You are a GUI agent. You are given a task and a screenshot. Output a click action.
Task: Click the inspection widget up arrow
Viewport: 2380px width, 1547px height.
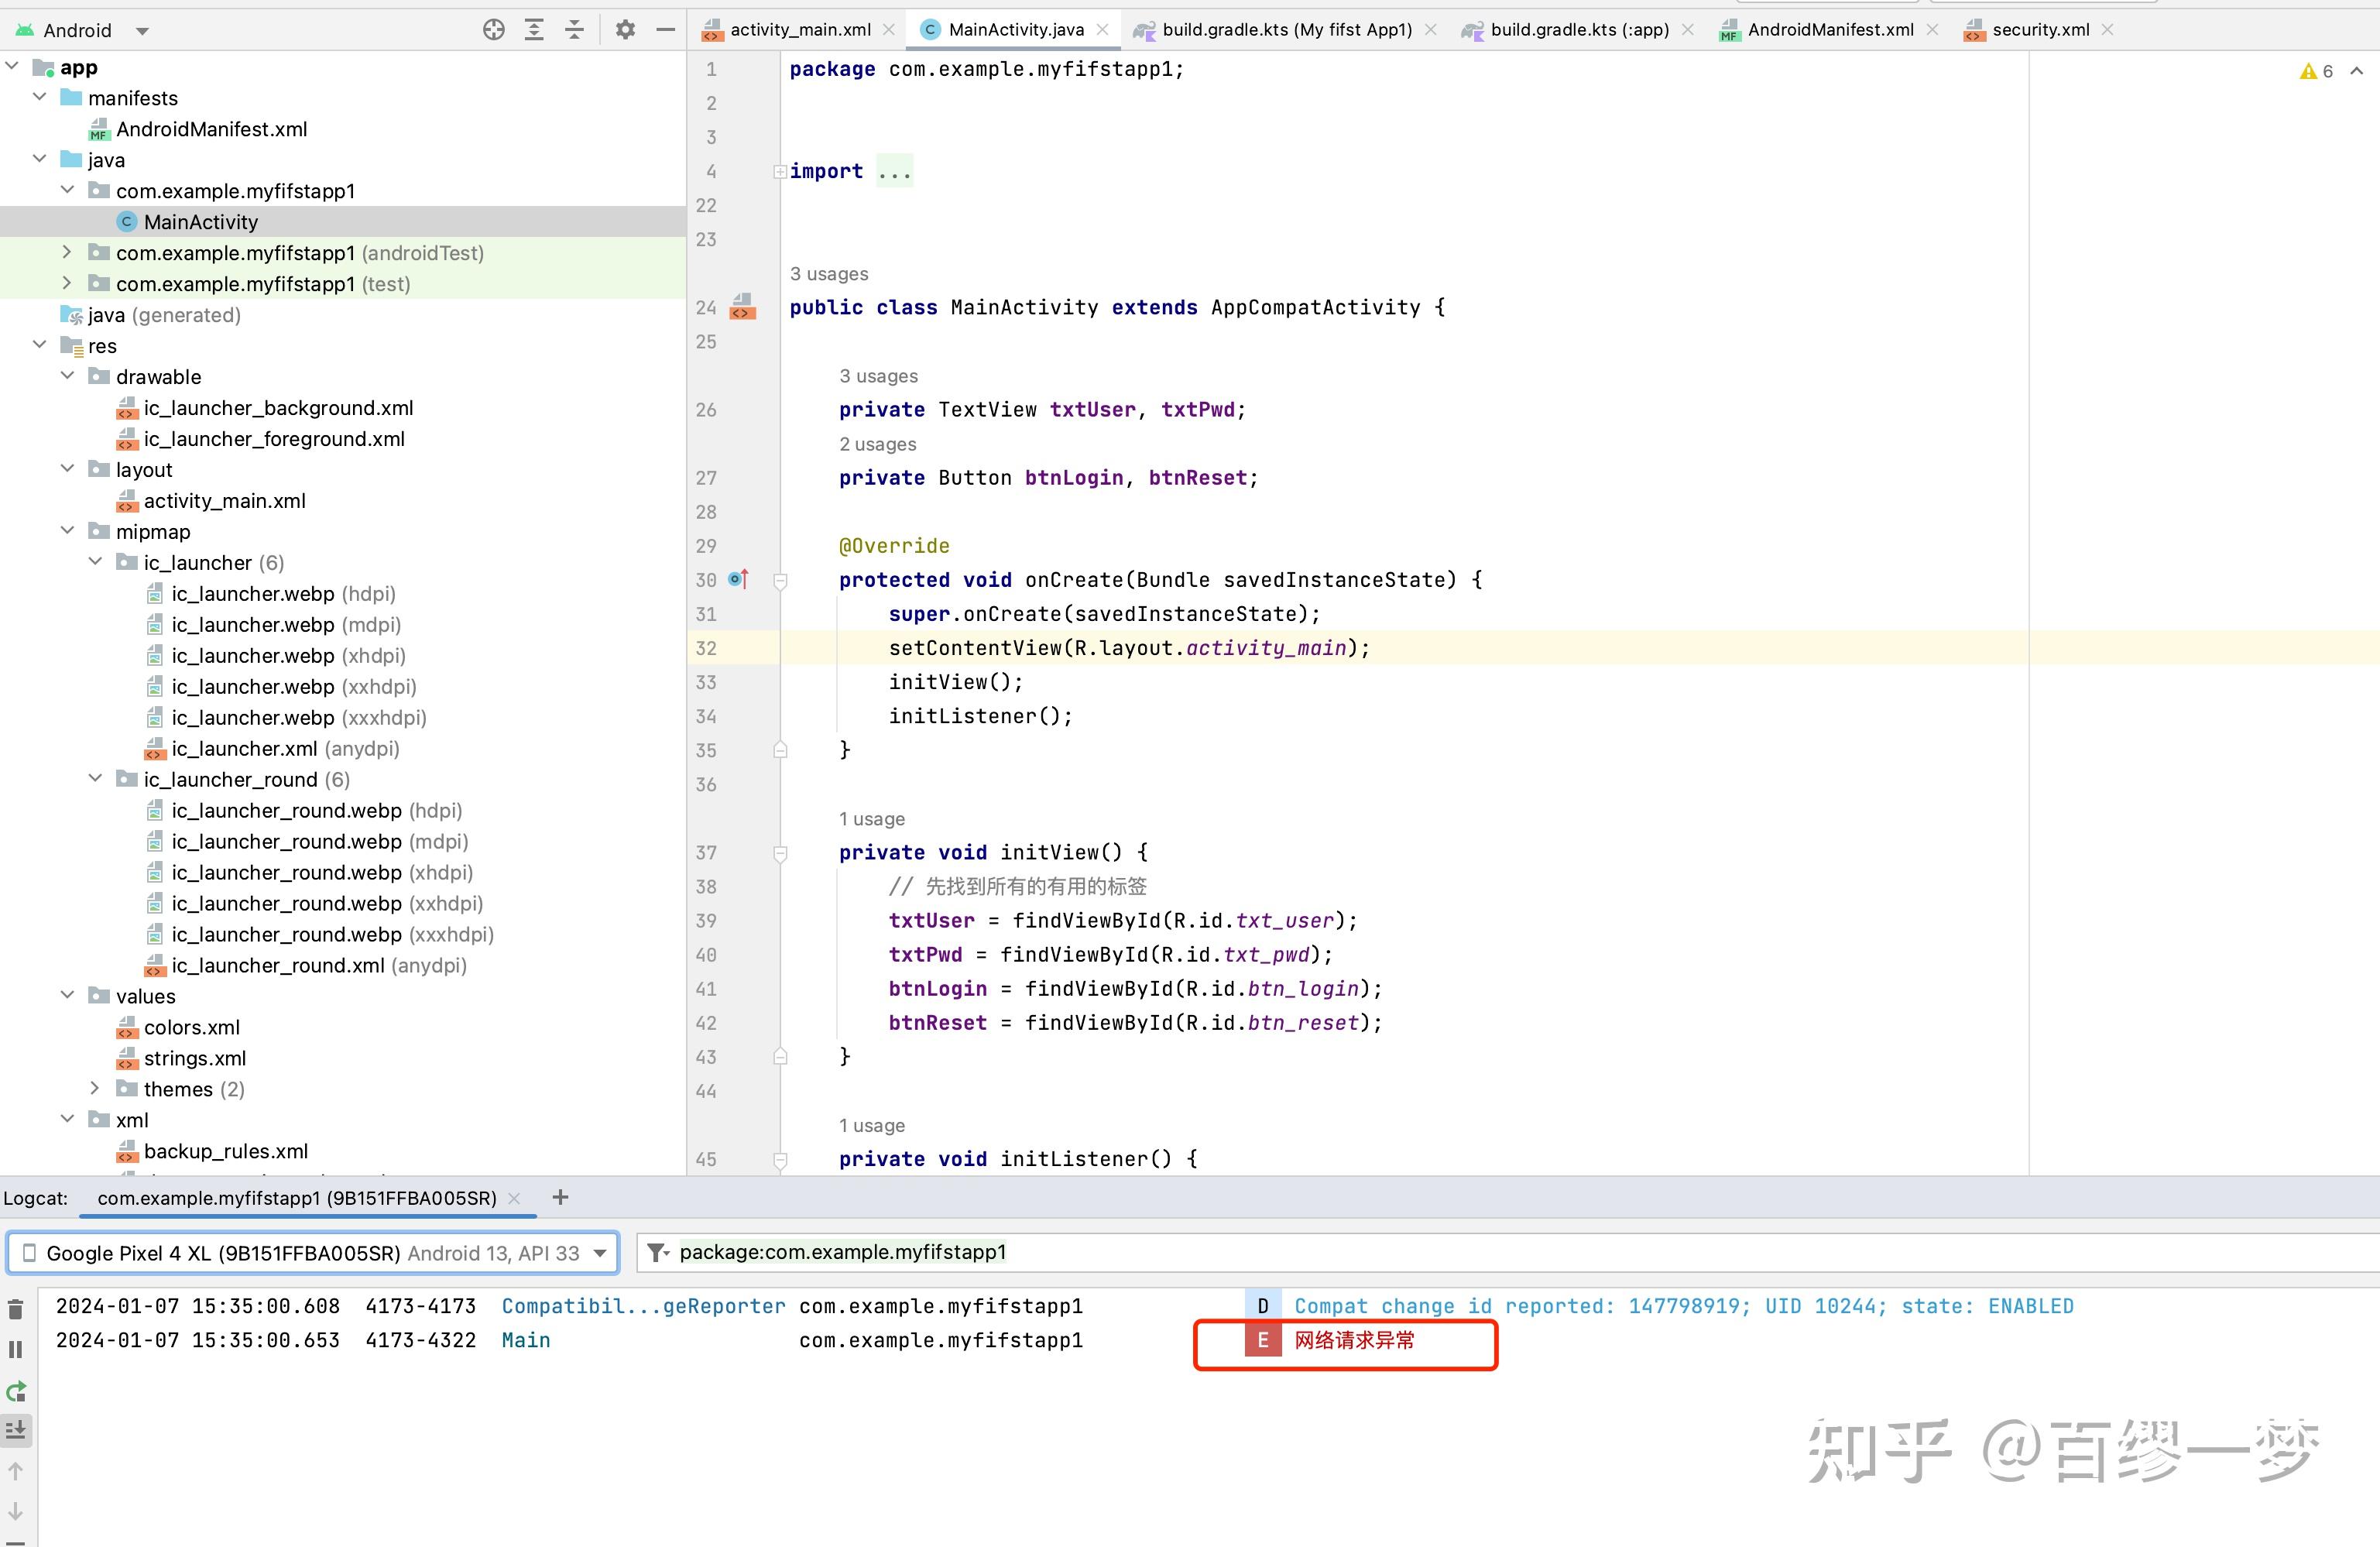tap(2357, 71)
